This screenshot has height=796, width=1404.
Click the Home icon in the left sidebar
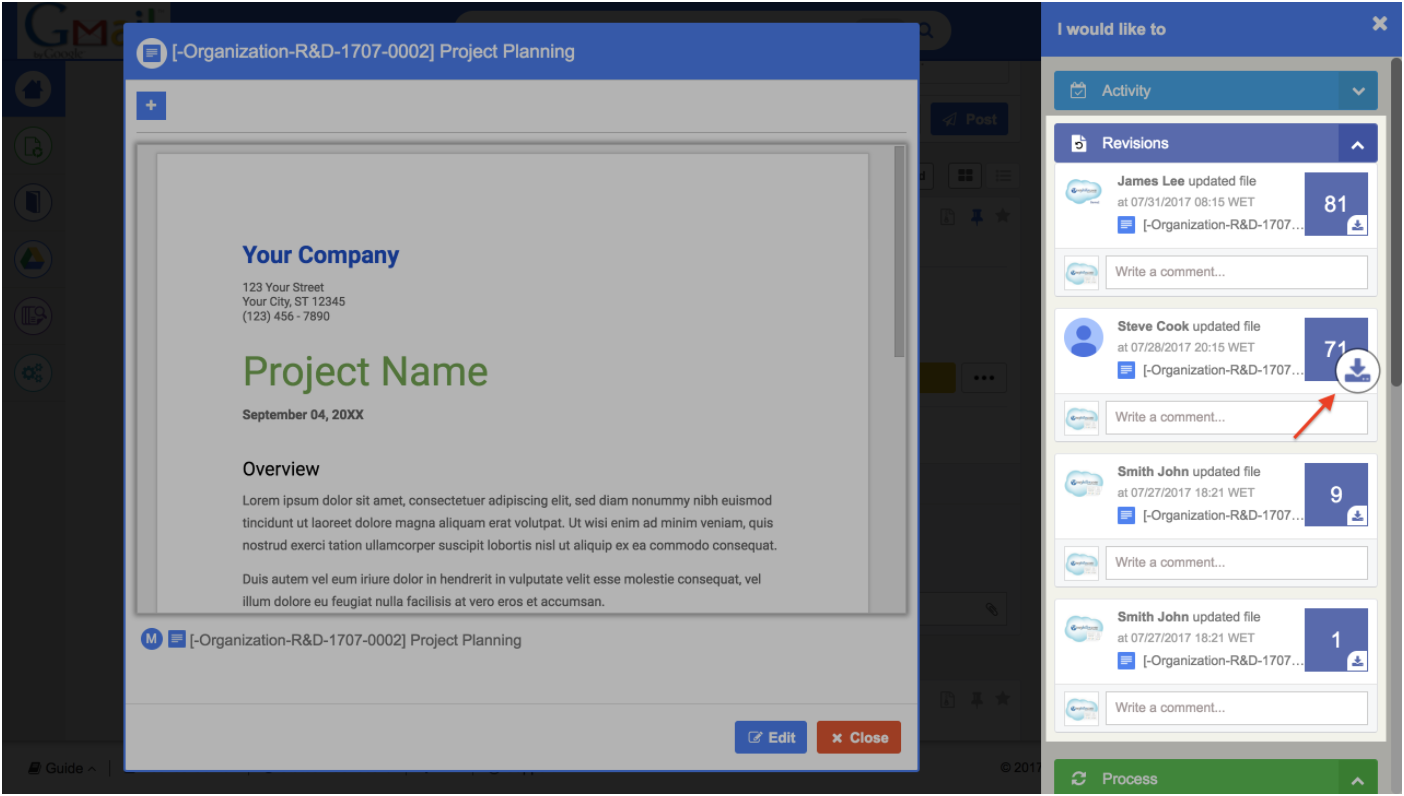click(x=34, y=90)
